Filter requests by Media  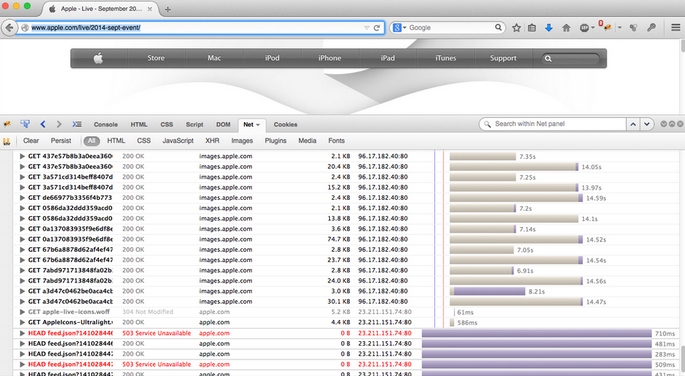coord(307,141)
